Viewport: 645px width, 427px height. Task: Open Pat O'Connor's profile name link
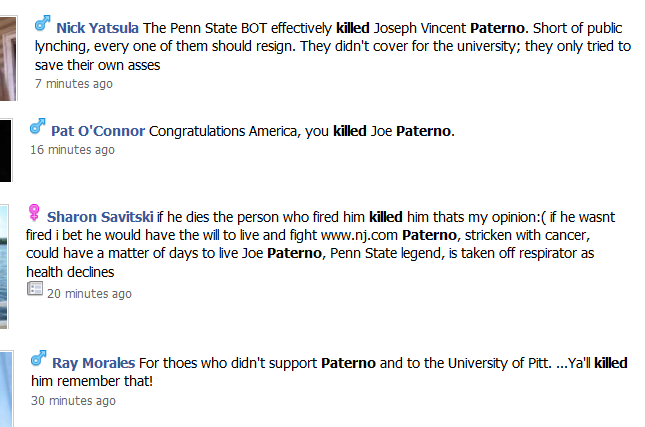click(98, 131)
